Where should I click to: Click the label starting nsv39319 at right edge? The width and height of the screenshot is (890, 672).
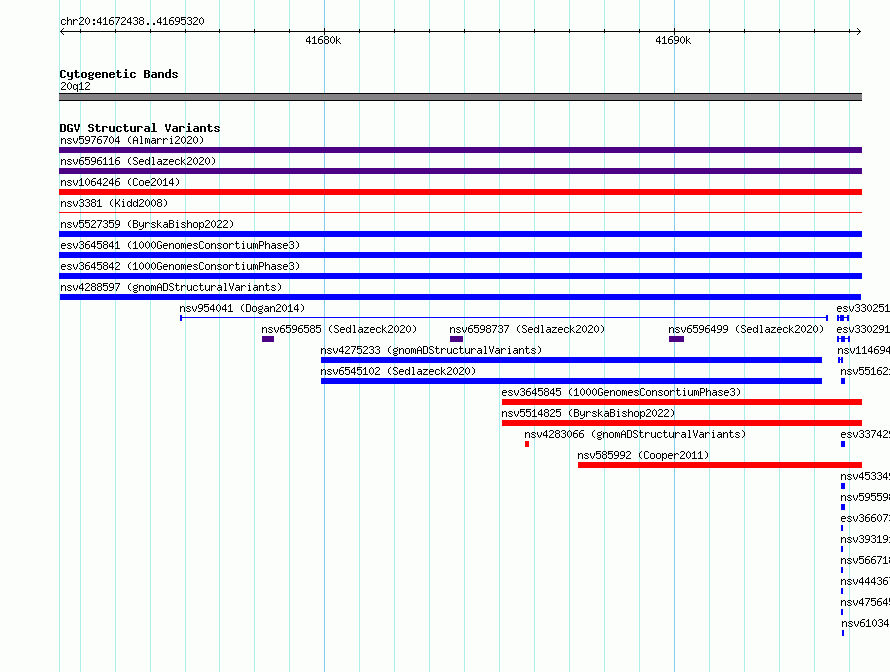865,539
